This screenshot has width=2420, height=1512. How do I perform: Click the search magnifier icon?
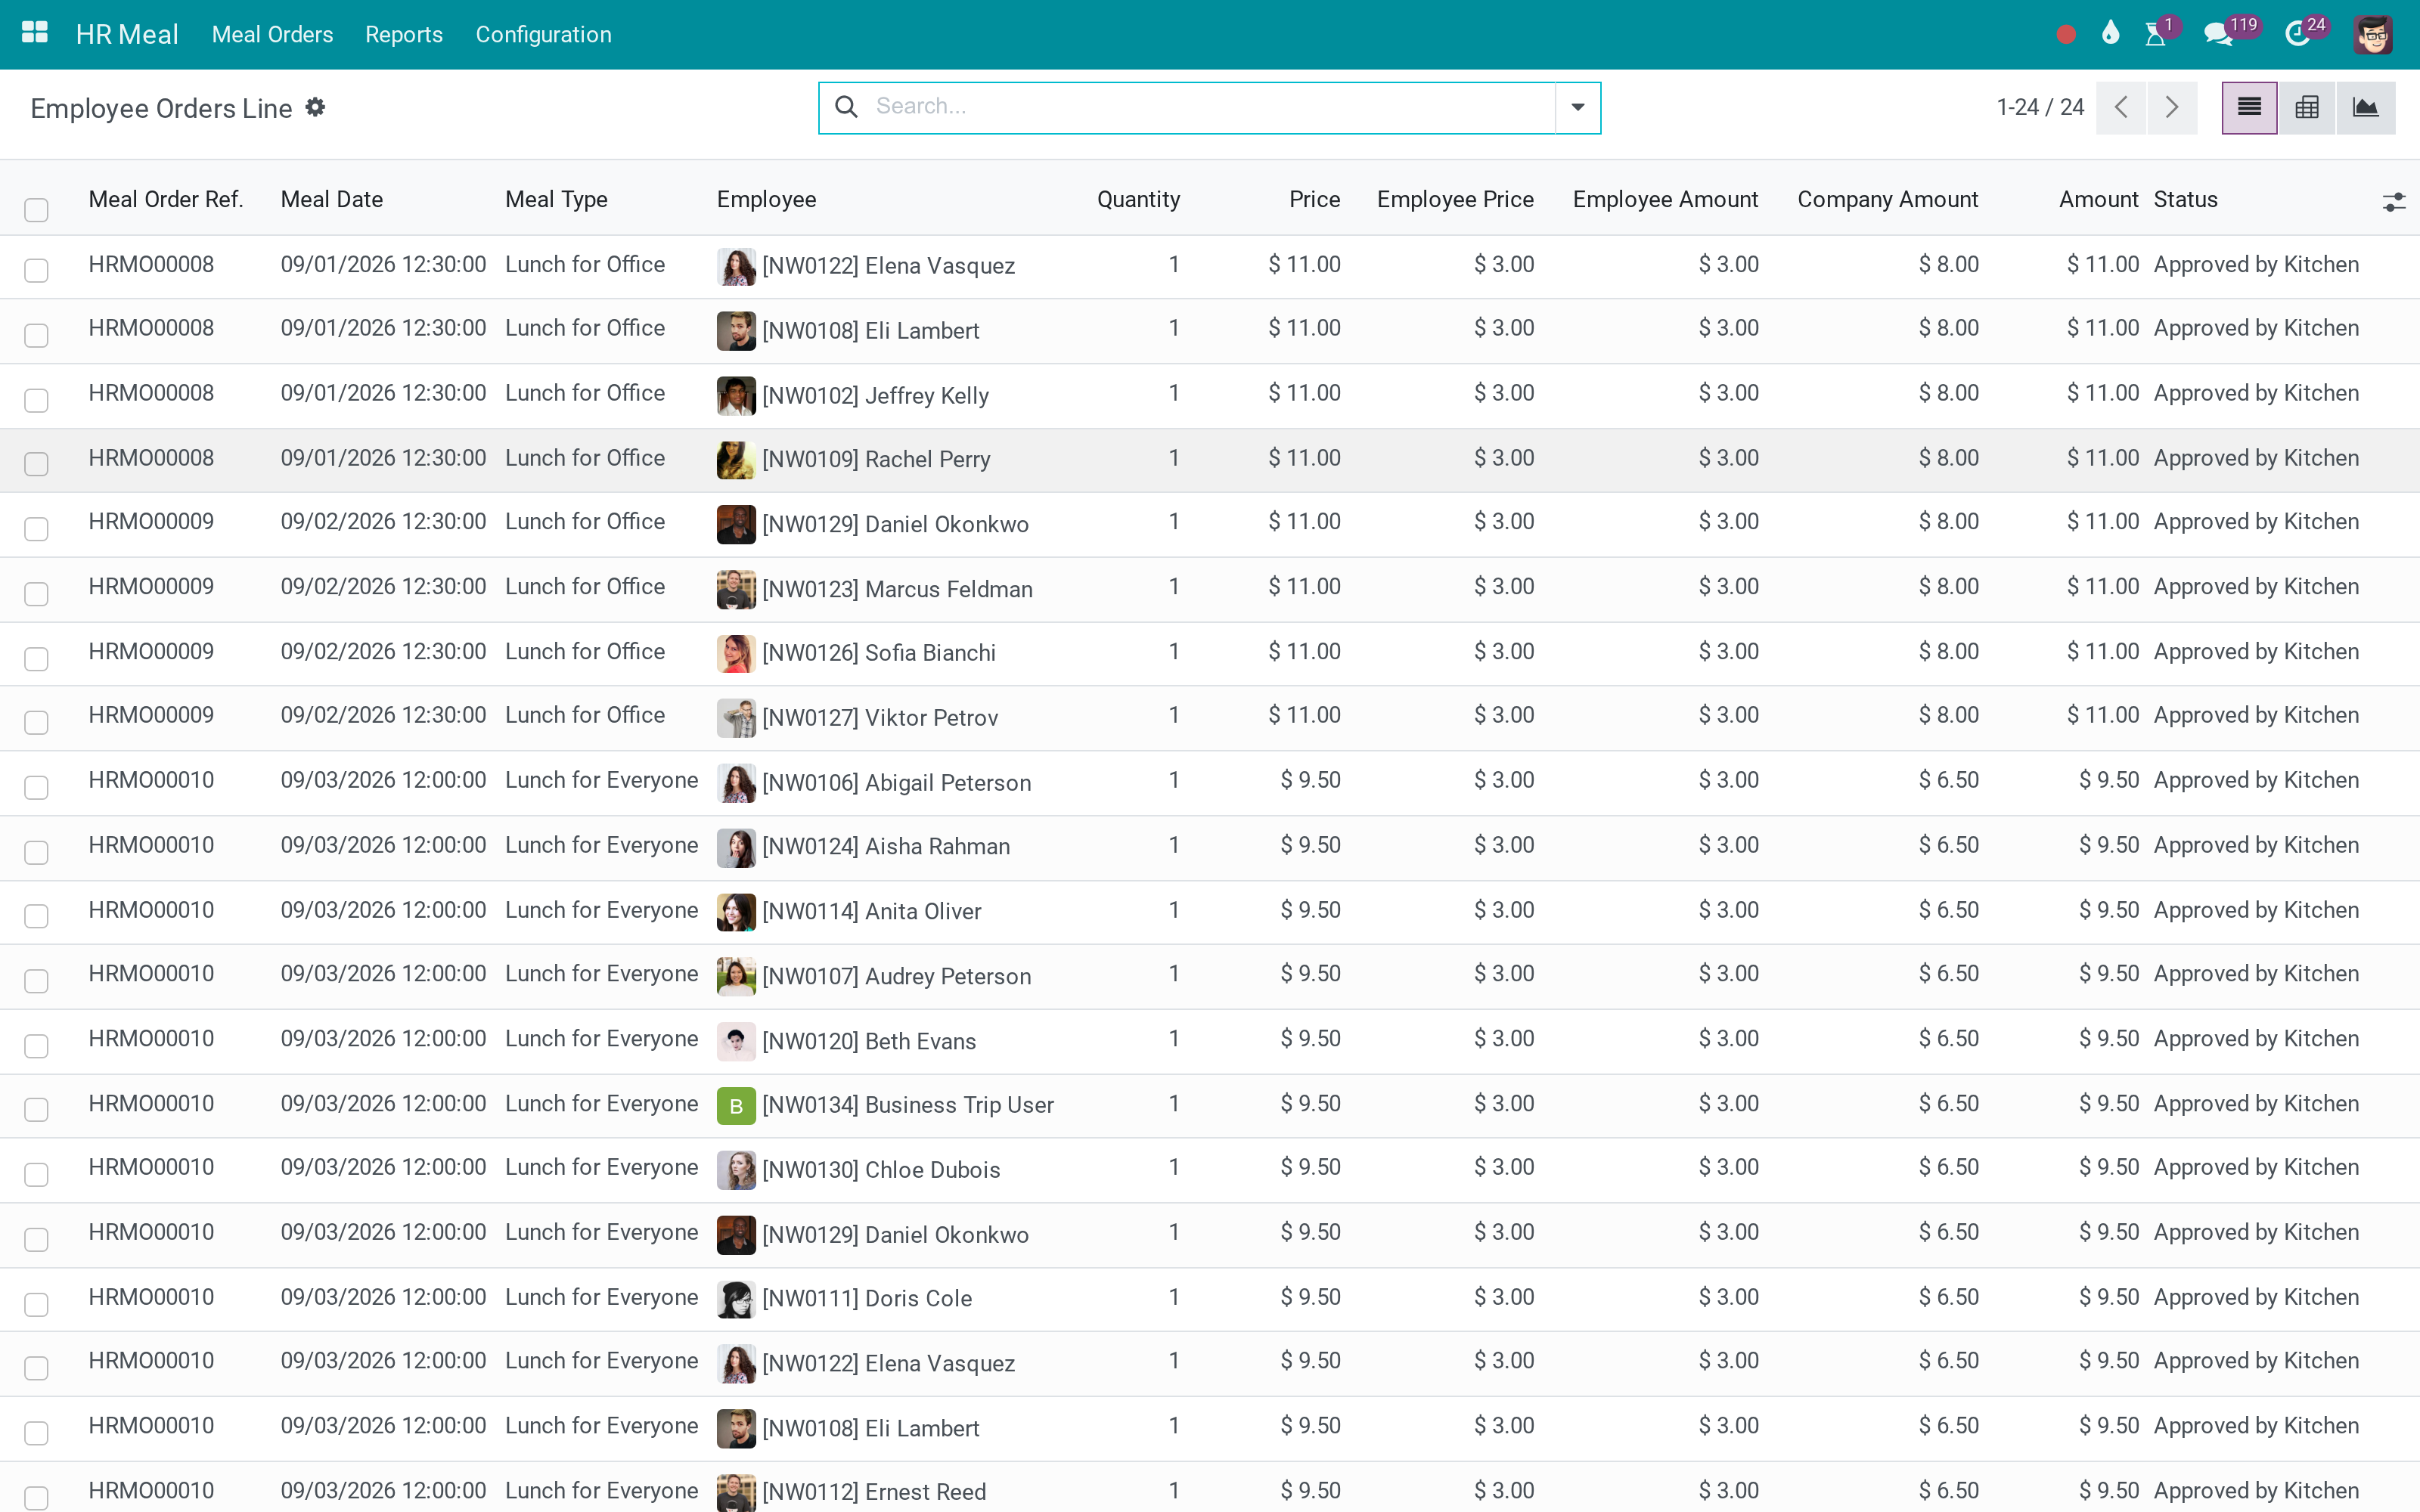point(846,106)
